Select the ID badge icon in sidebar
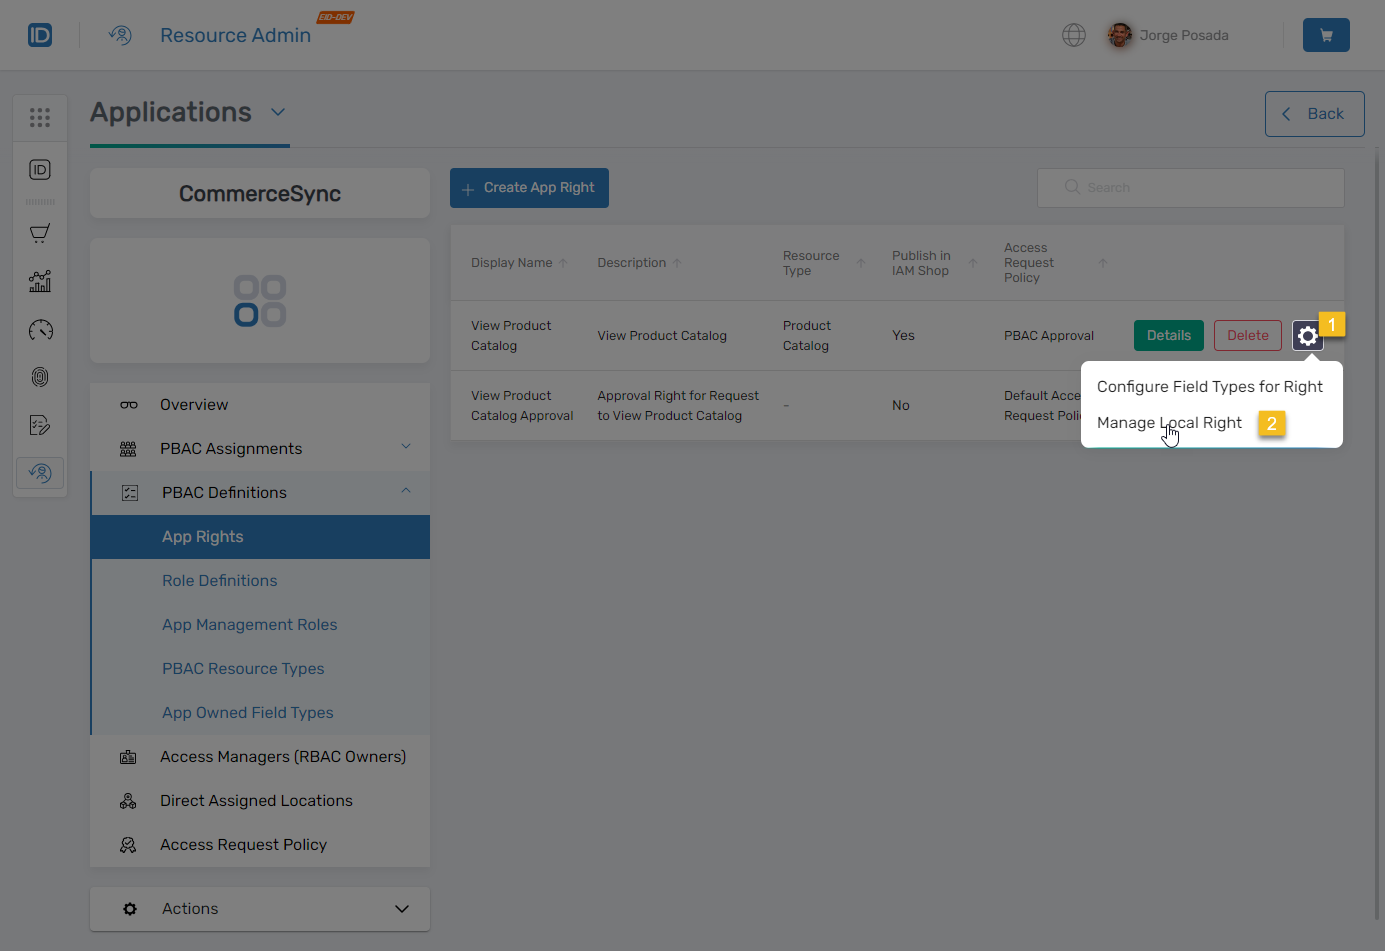 point(40,170)
